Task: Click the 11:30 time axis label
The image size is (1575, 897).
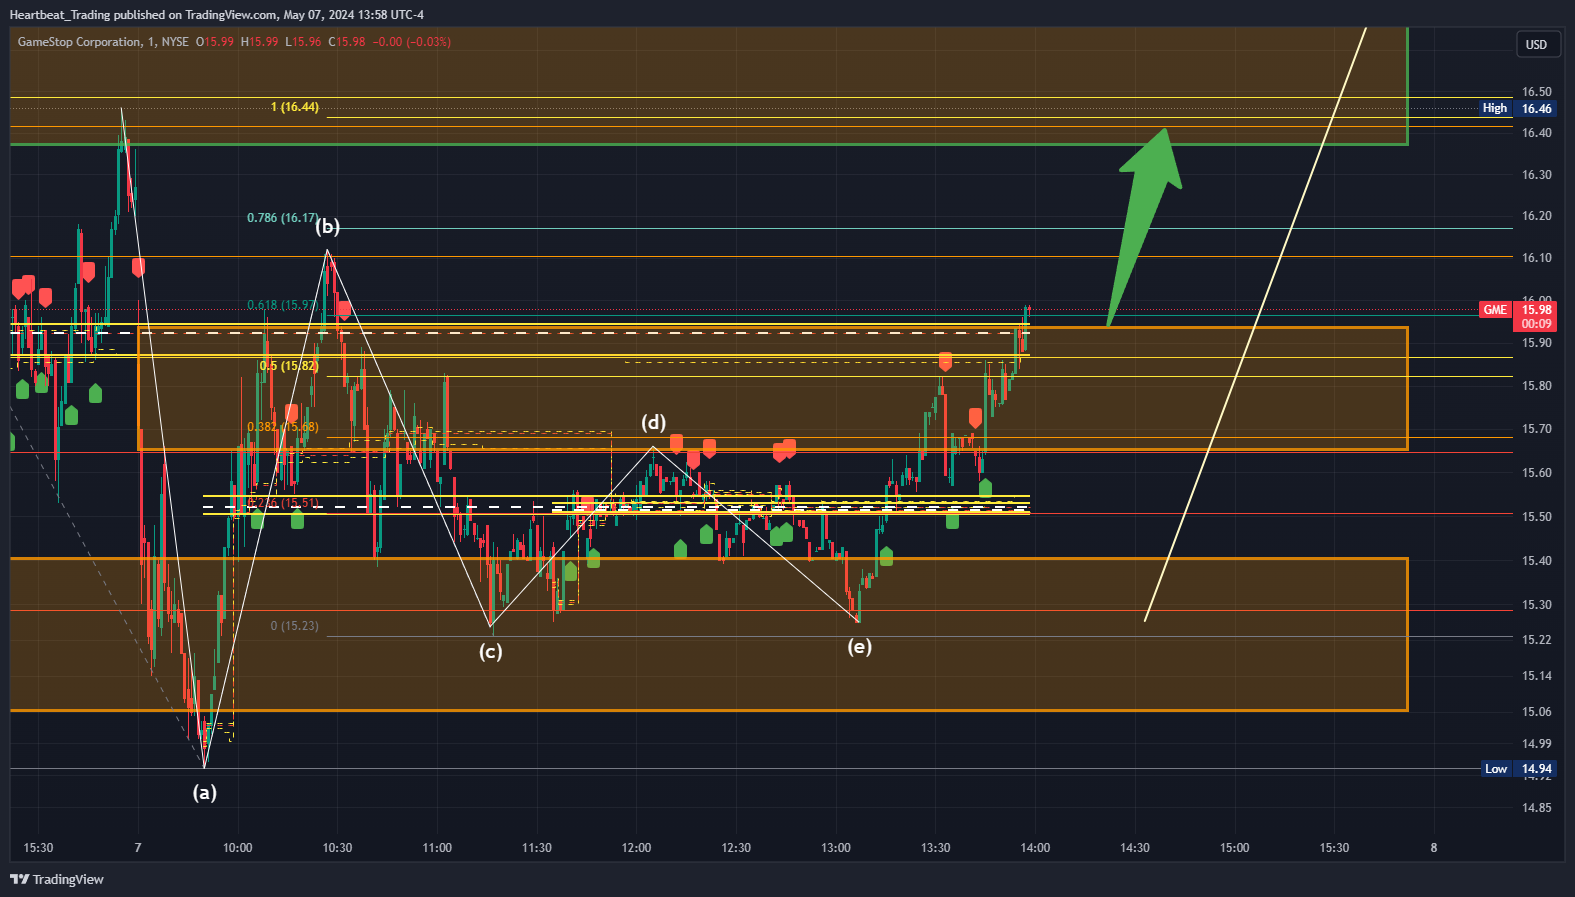Action: click(x=537, y=848)
